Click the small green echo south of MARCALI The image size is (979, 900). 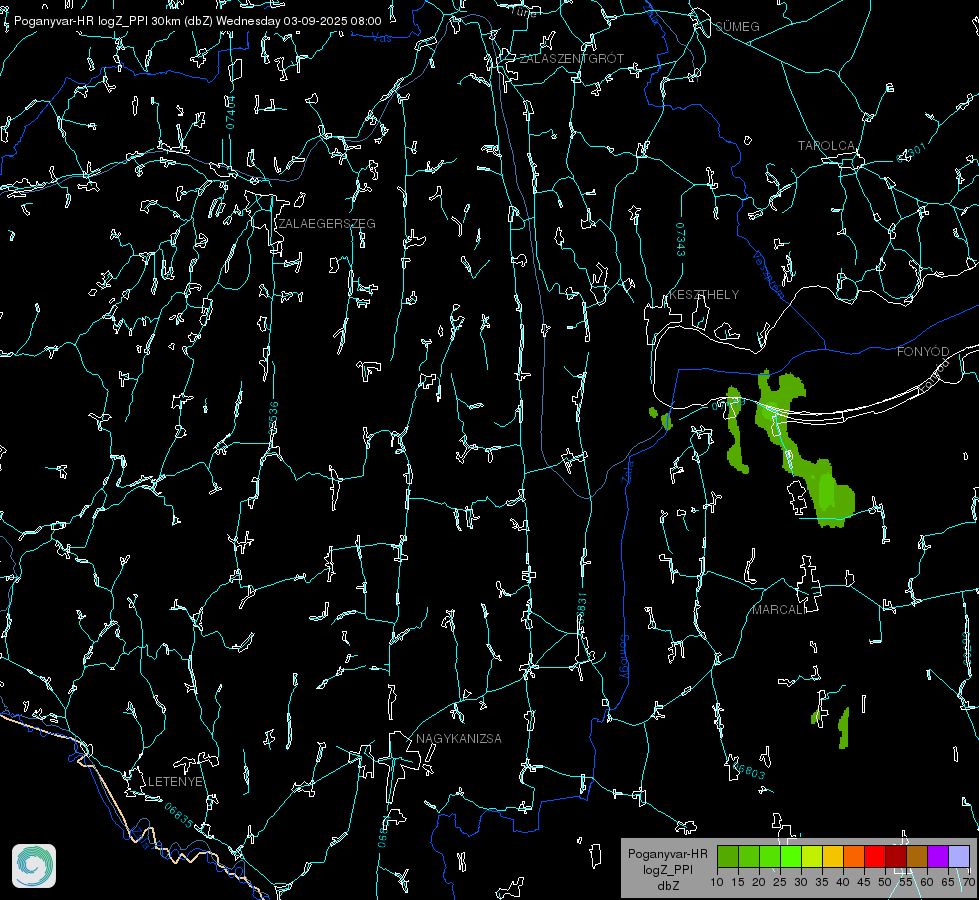tap(844, 728)
